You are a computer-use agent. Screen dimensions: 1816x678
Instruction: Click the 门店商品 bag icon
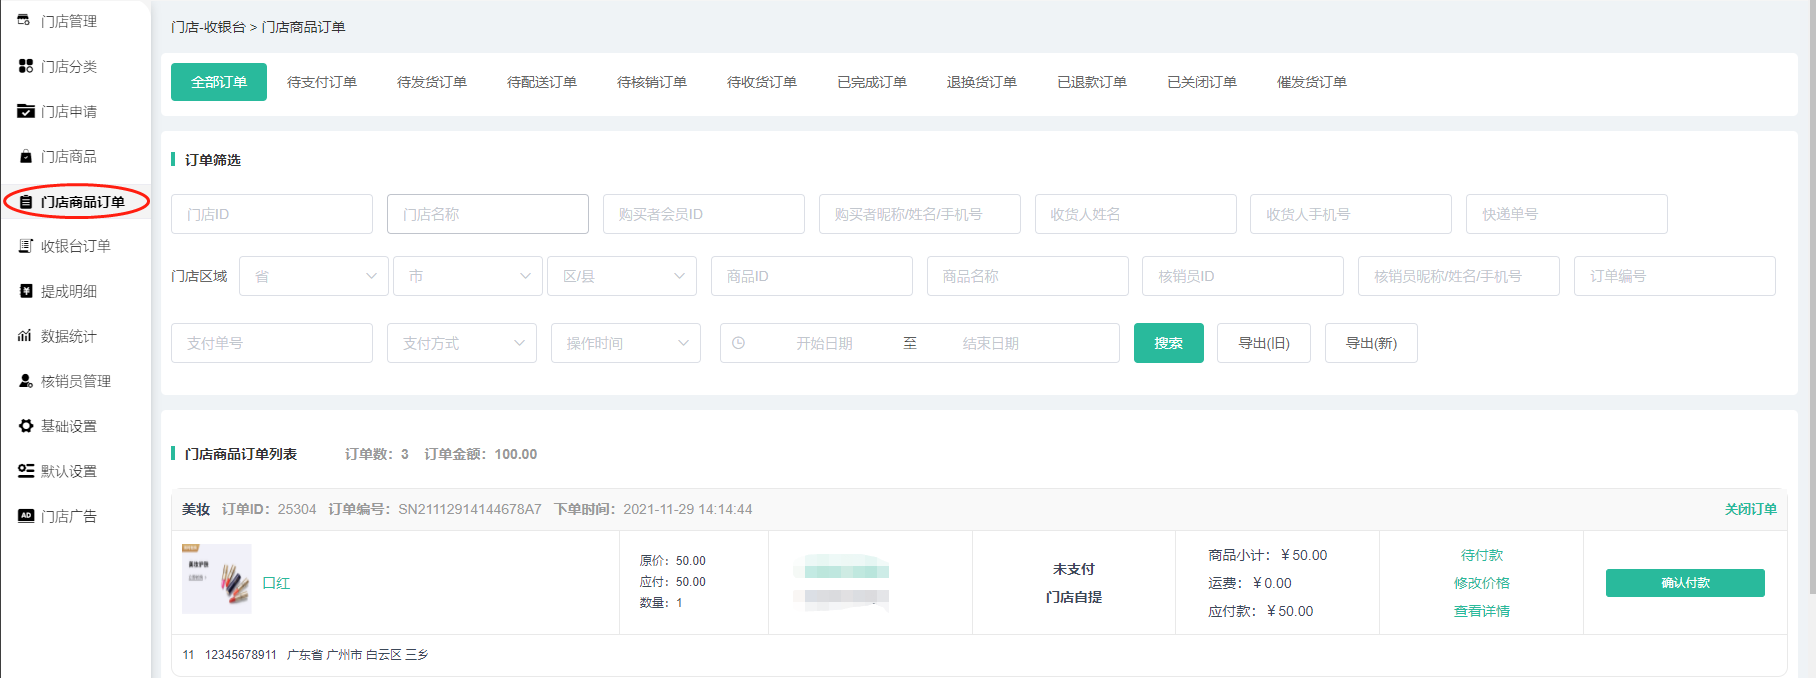pos(26,156)
